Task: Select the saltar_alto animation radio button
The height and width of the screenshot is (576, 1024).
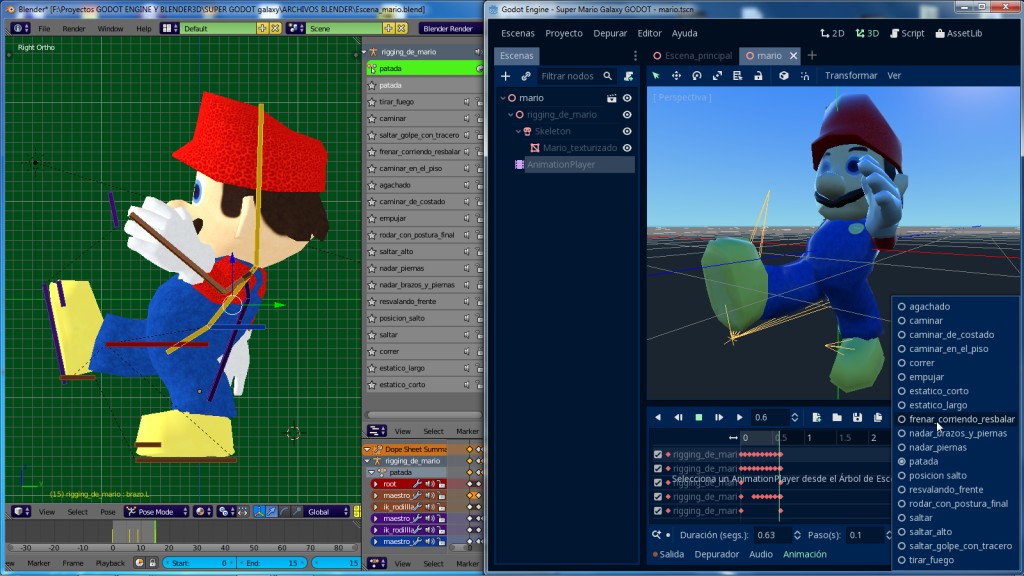Action: tap(902, 532)
